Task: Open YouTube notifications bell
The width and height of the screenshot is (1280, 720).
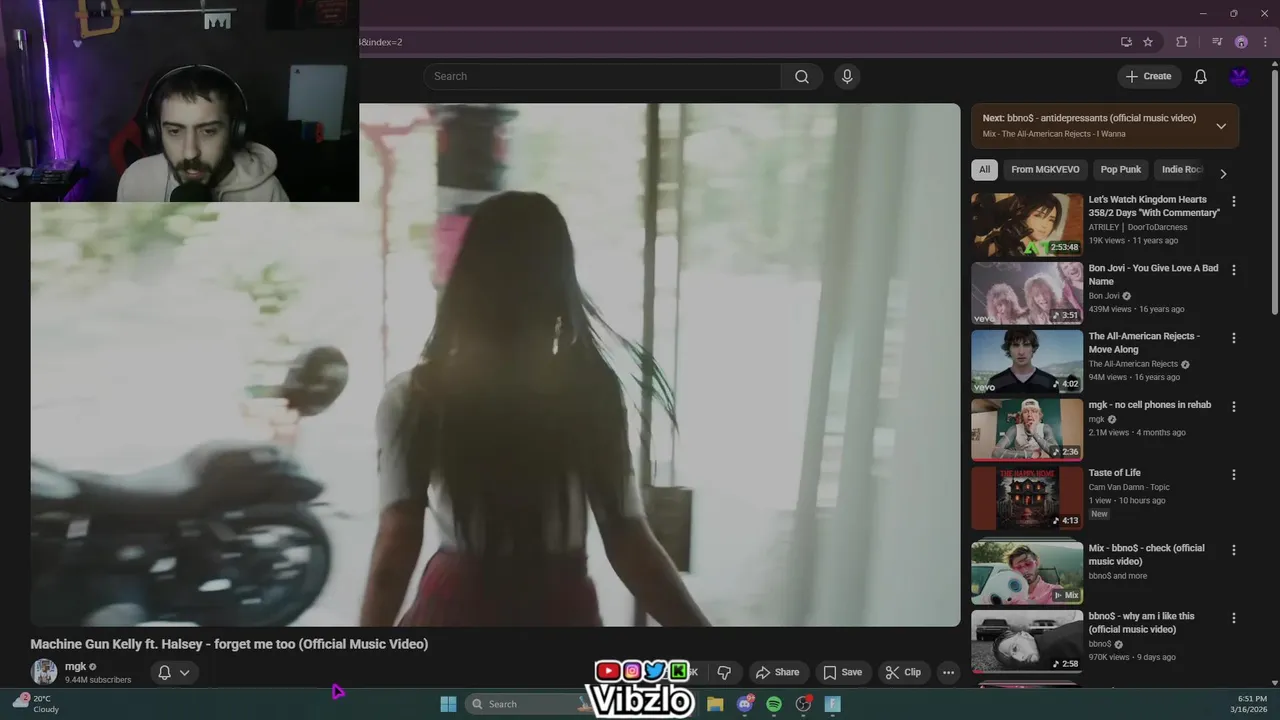Action: click(x=1200, y=77)
